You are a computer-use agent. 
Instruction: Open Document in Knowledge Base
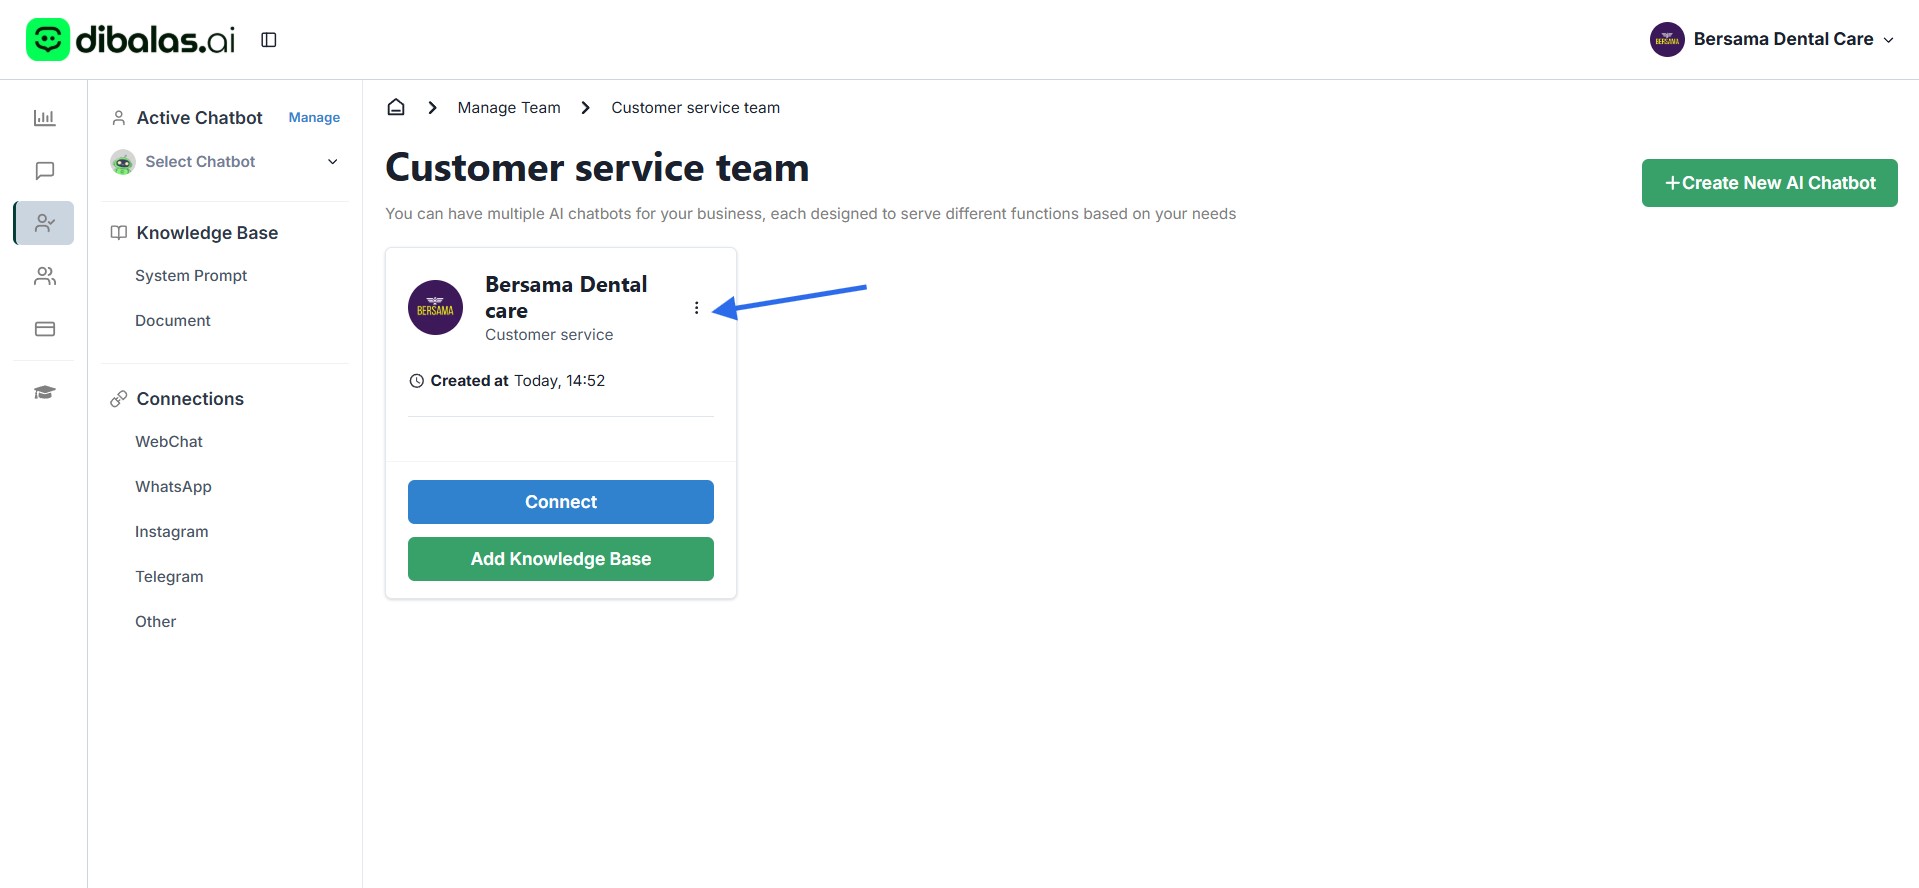click(x=173, y=321)
